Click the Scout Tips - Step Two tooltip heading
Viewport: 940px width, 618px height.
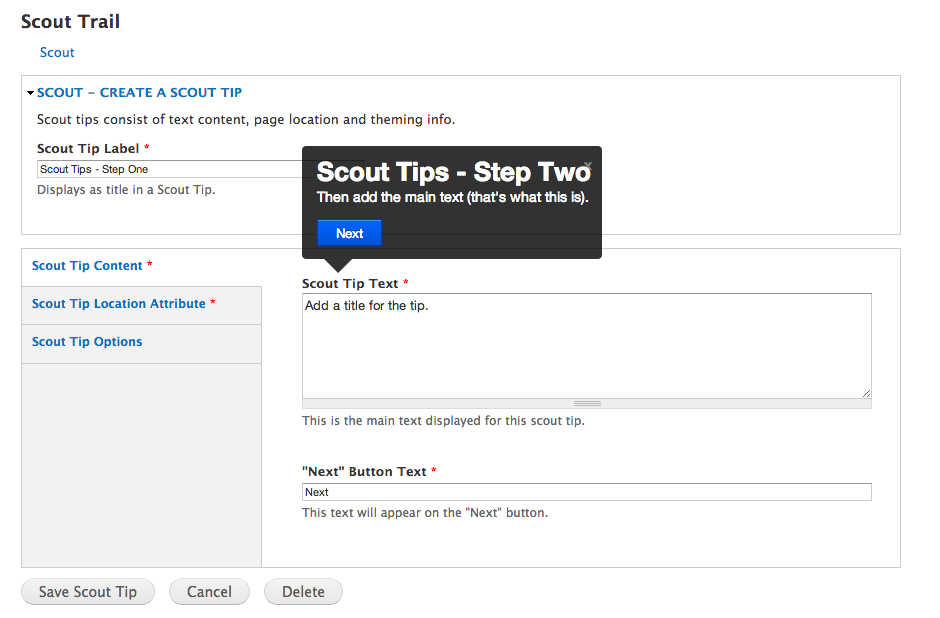[453, 172]
